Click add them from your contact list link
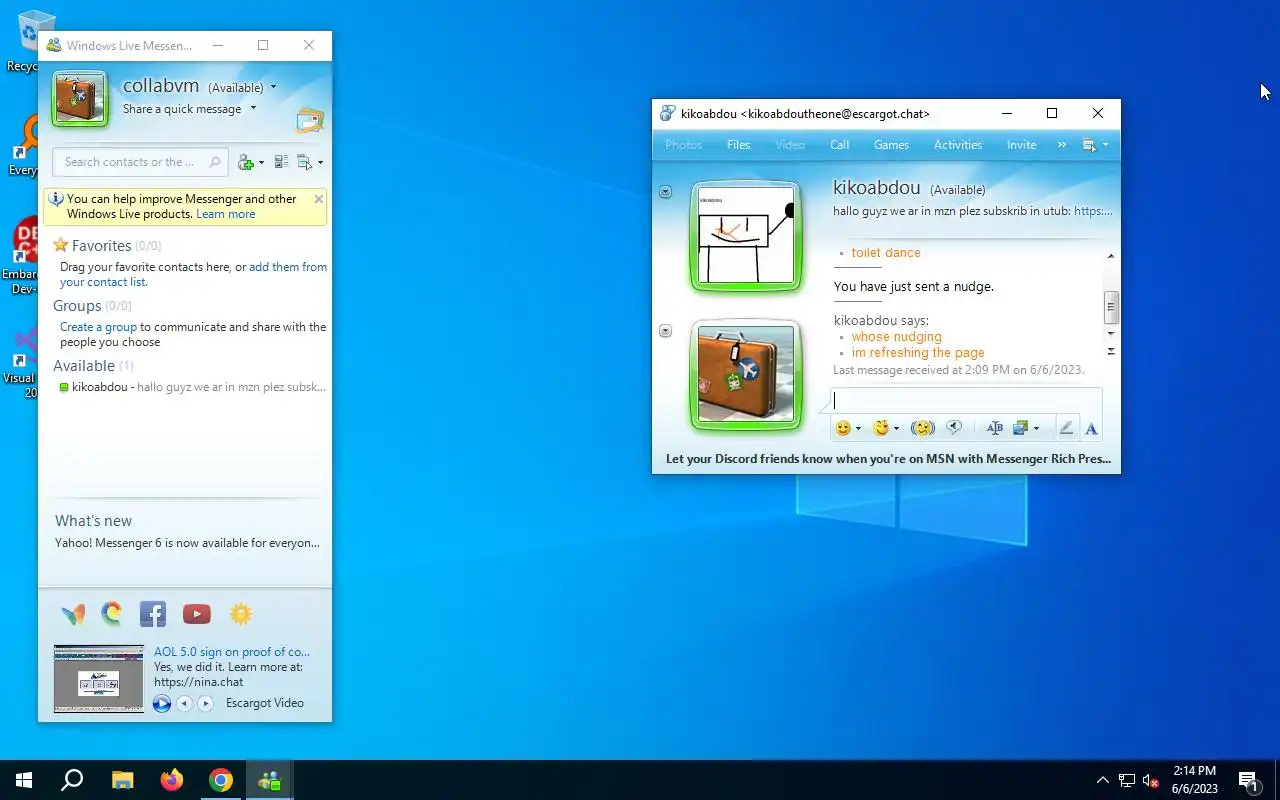 point(193,274)
